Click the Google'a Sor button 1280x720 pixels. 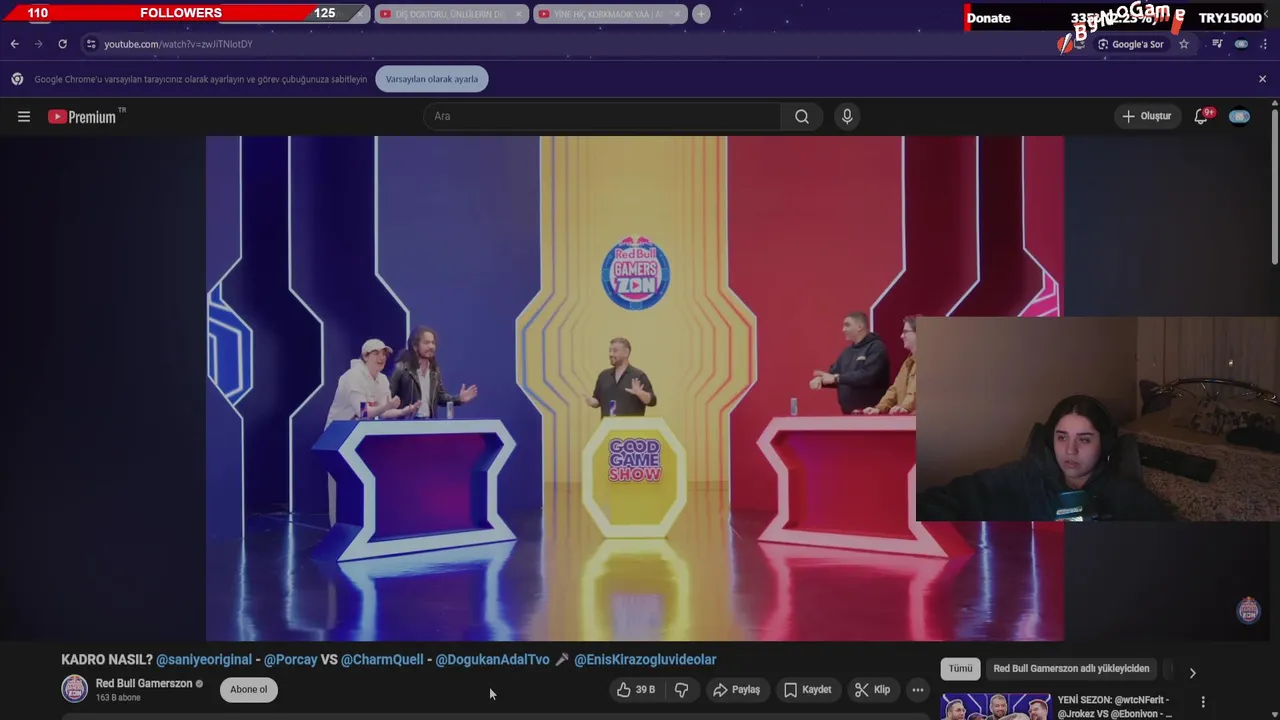[1130, 44]
